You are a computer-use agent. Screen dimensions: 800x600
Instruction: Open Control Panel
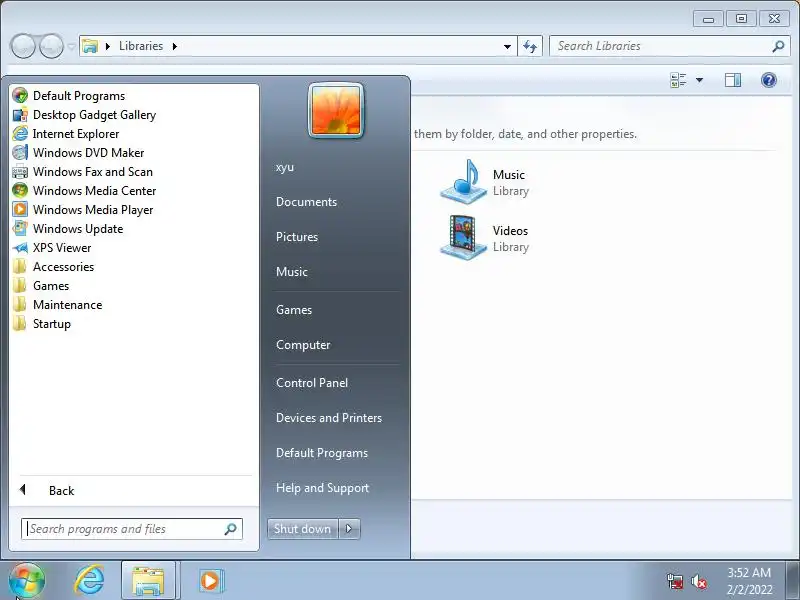[312, 383]
